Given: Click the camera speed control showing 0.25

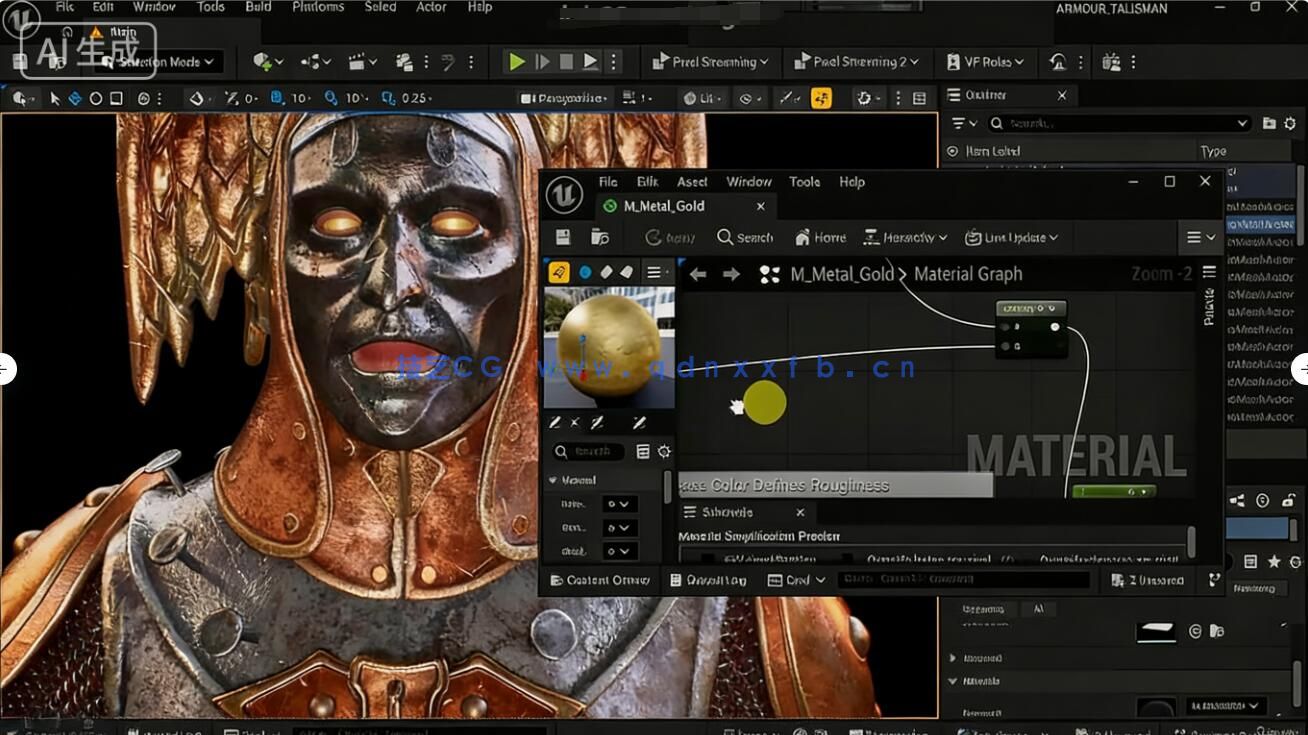Looking at the screenshot, I should point(407,97).
